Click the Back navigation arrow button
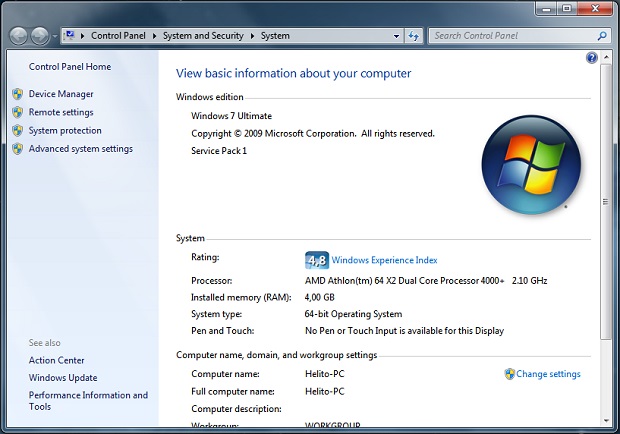The image size is (620, 434). click(18, 36)
